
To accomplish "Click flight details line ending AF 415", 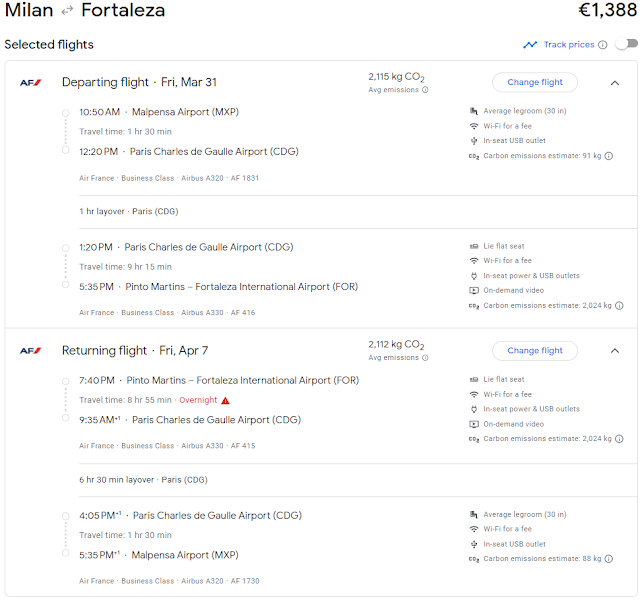I will [x=167, y=446].
